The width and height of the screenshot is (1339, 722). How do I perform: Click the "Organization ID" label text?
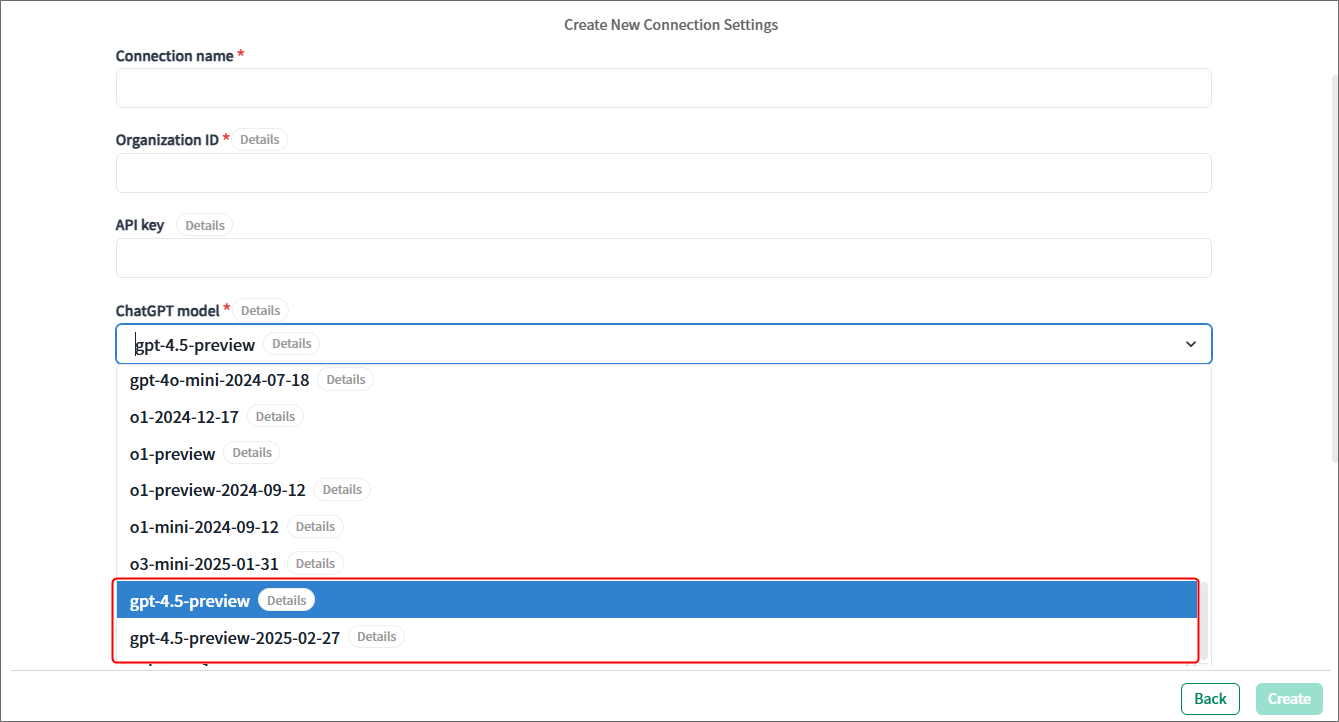[167, 140]
